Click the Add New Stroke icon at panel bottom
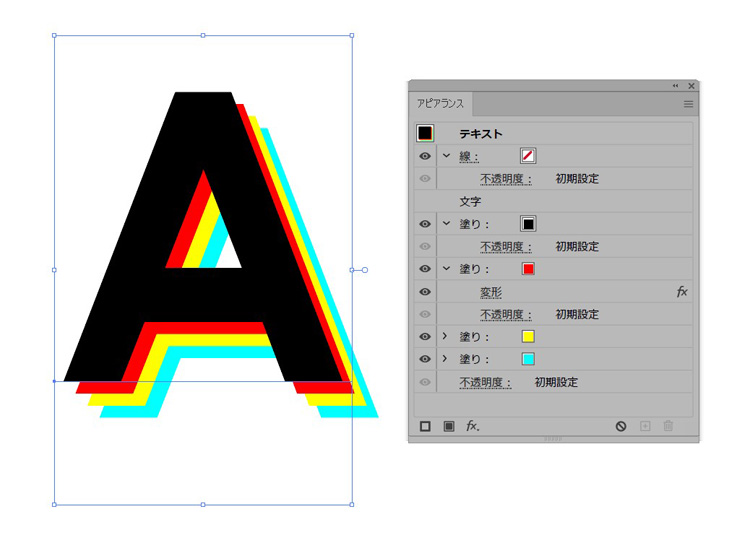 click(425, 426)
